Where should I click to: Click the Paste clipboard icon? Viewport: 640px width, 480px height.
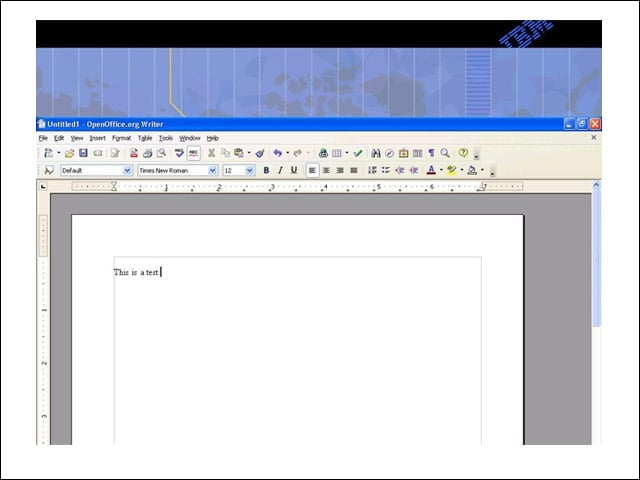(x=239, y=153)
